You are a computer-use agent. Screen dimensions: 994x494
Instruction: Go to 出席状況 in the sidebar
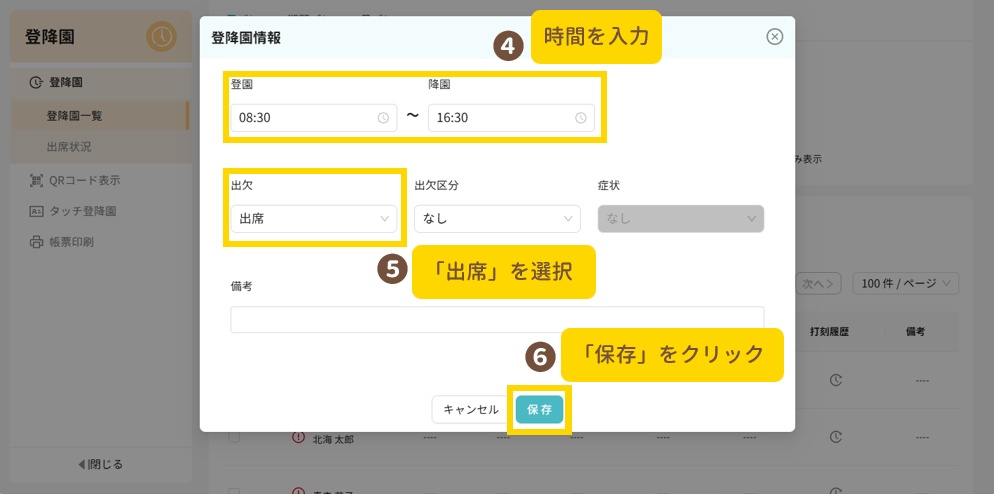[69, 147]
